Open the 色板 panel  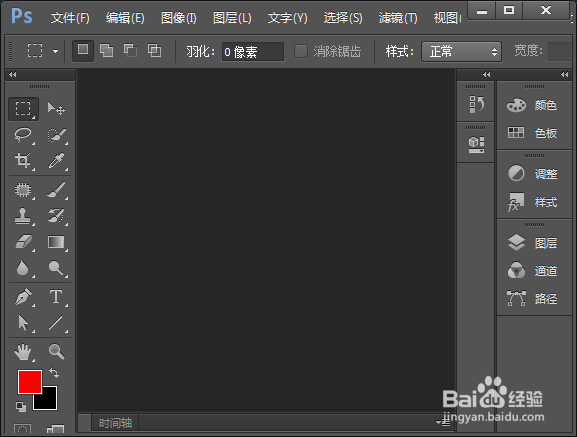click(532, 133)
